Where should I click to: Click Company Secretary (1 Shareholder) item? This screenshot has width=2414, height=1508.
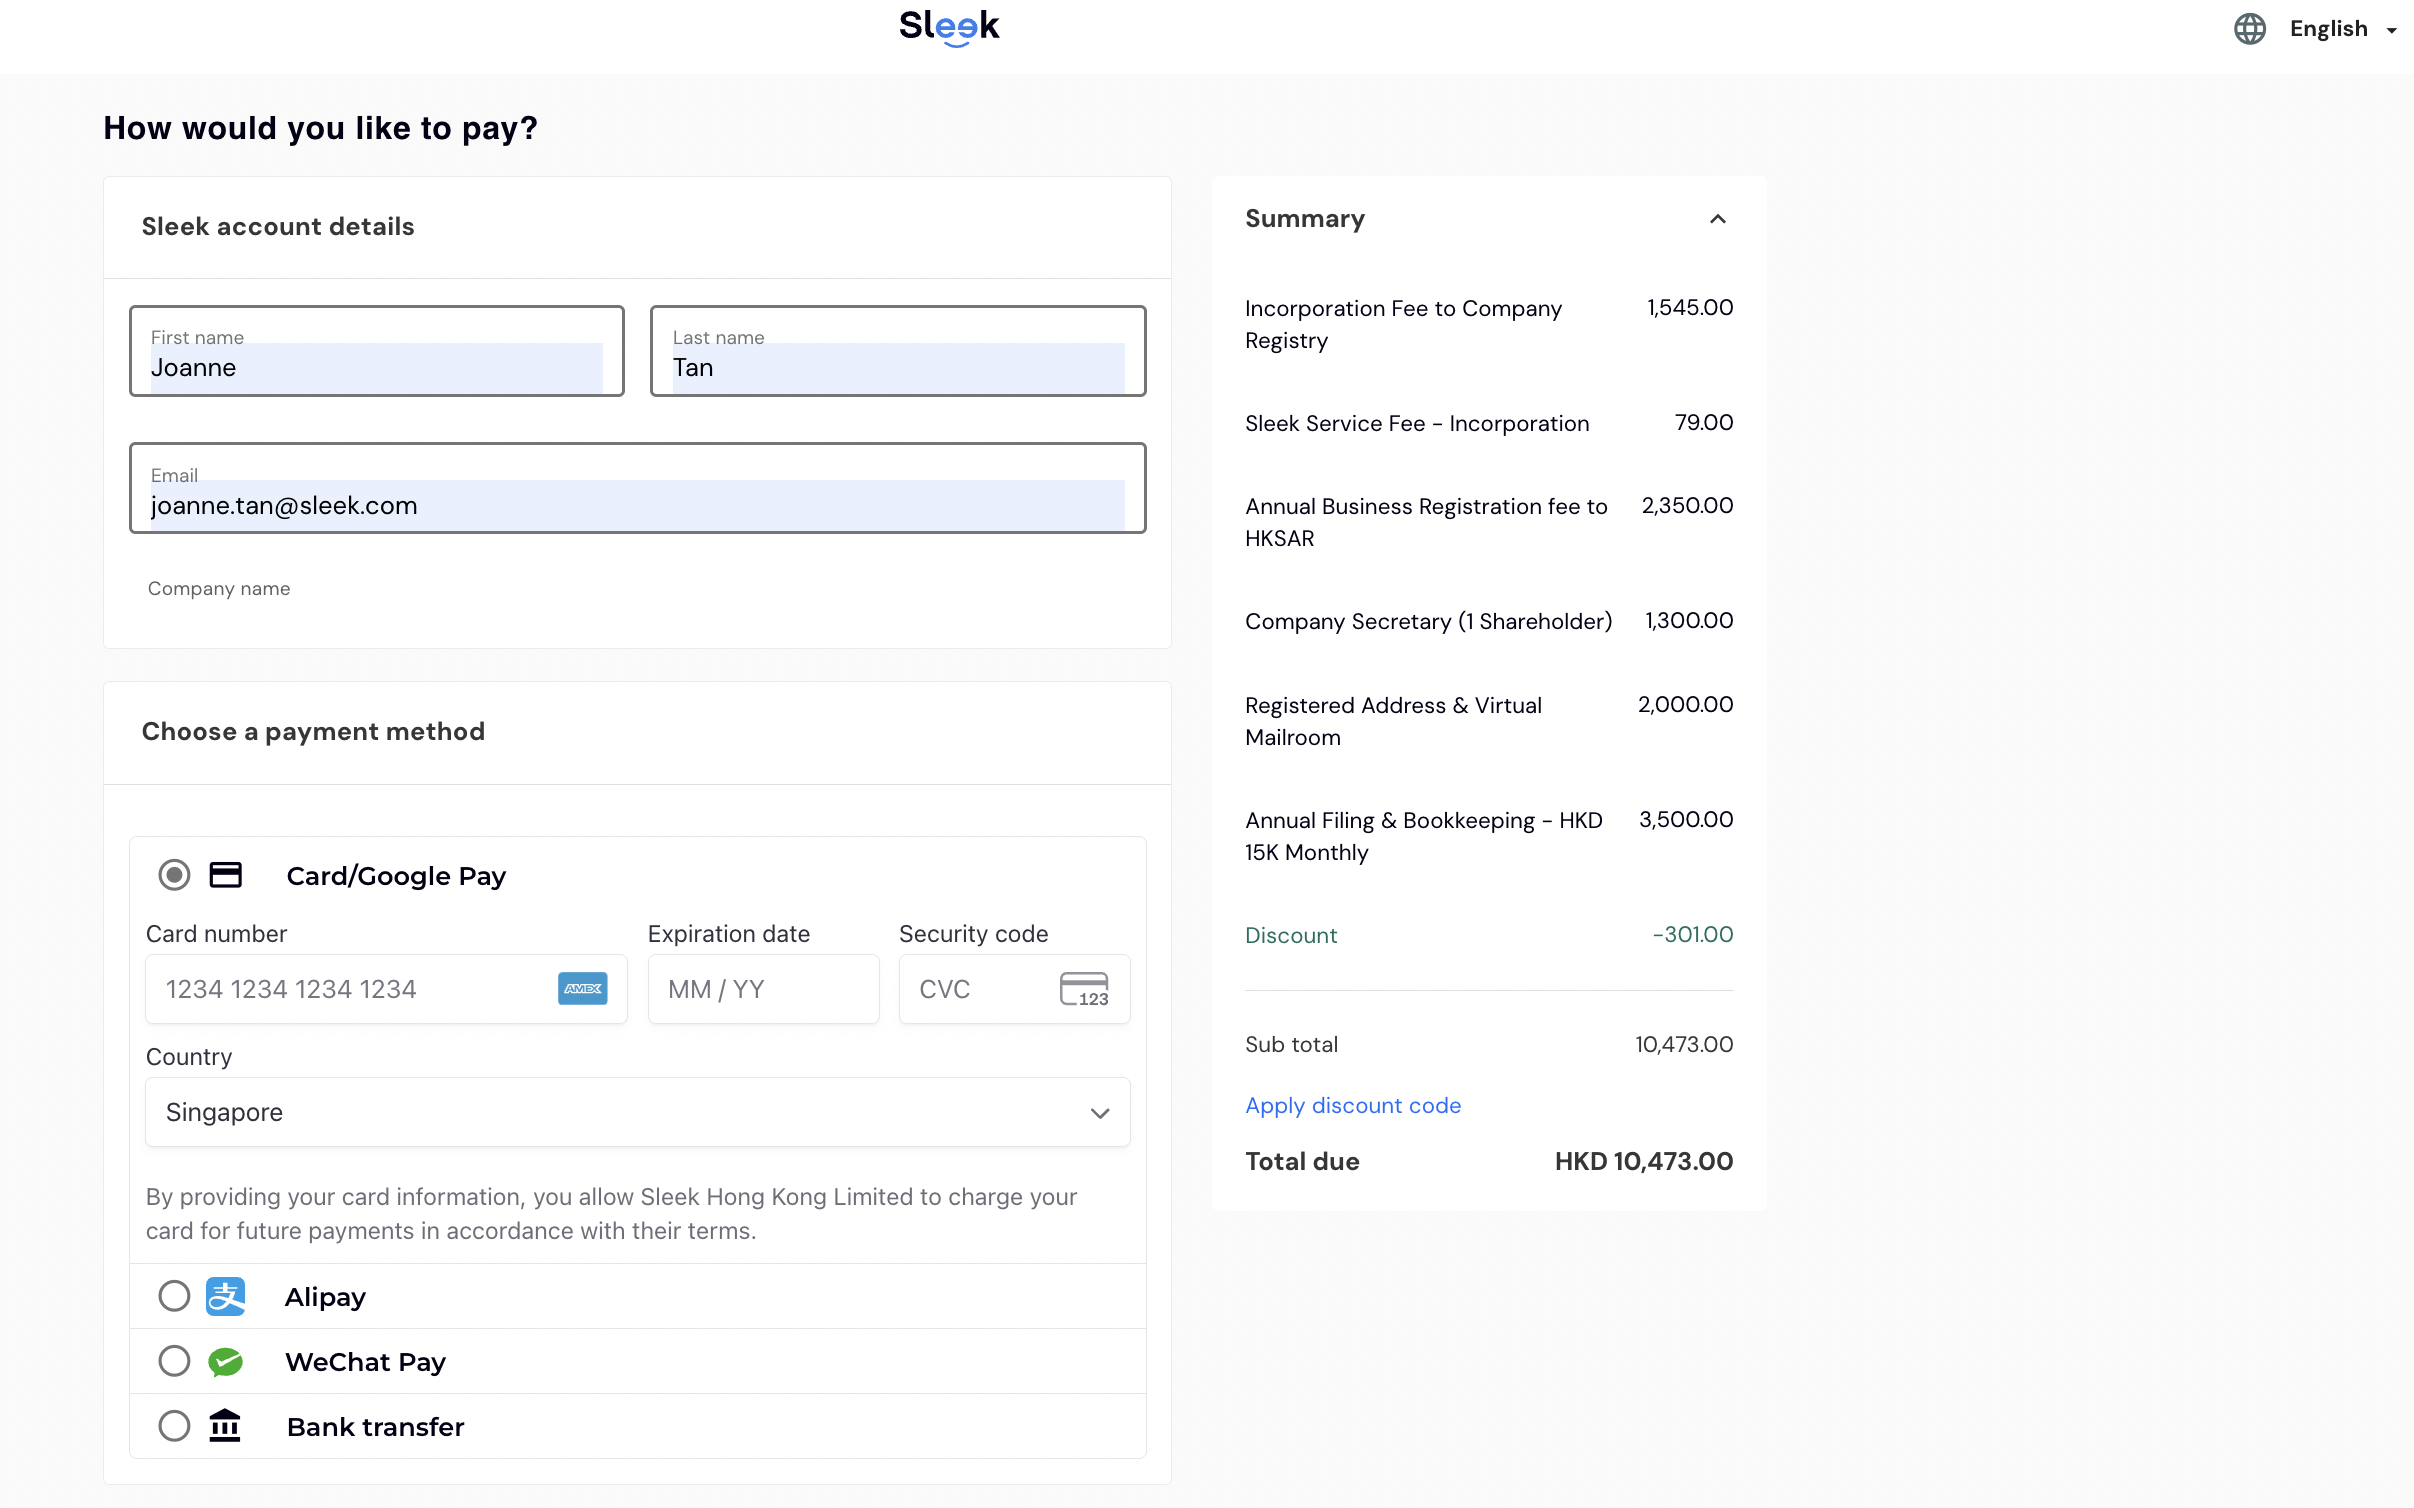[x=1428, y=621]
